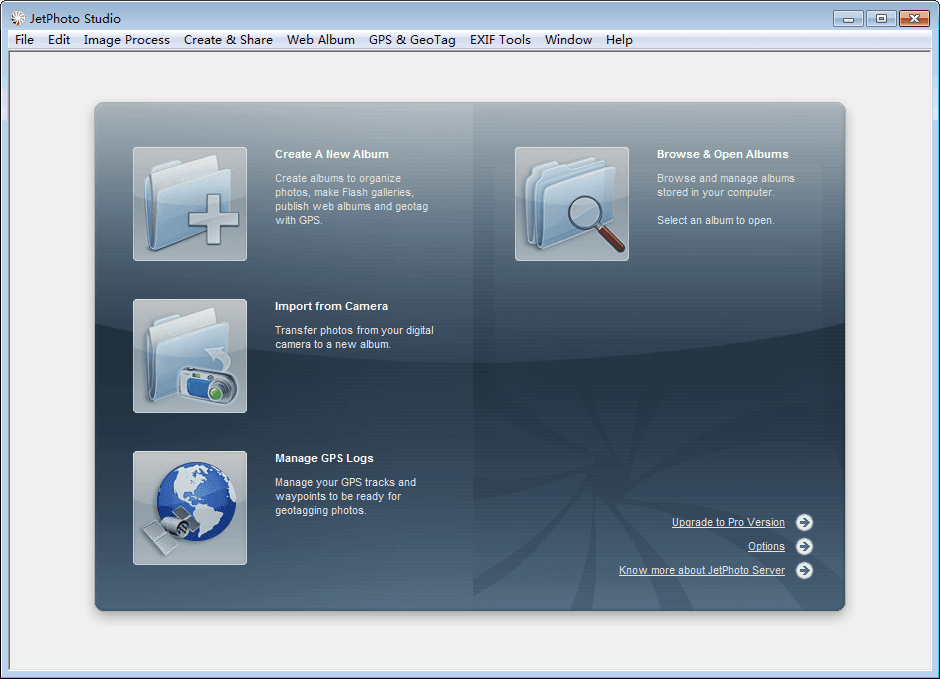
Task: Click 'Browse and manage albums stored' description
Action: click(x=726, y=185)
